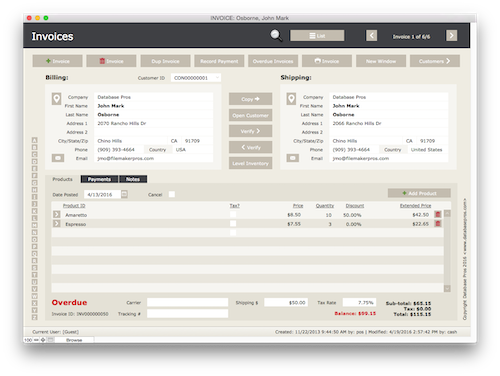Click the shipping Country field
The height and width of the screenshot is (376, 500).
[428, 150]
